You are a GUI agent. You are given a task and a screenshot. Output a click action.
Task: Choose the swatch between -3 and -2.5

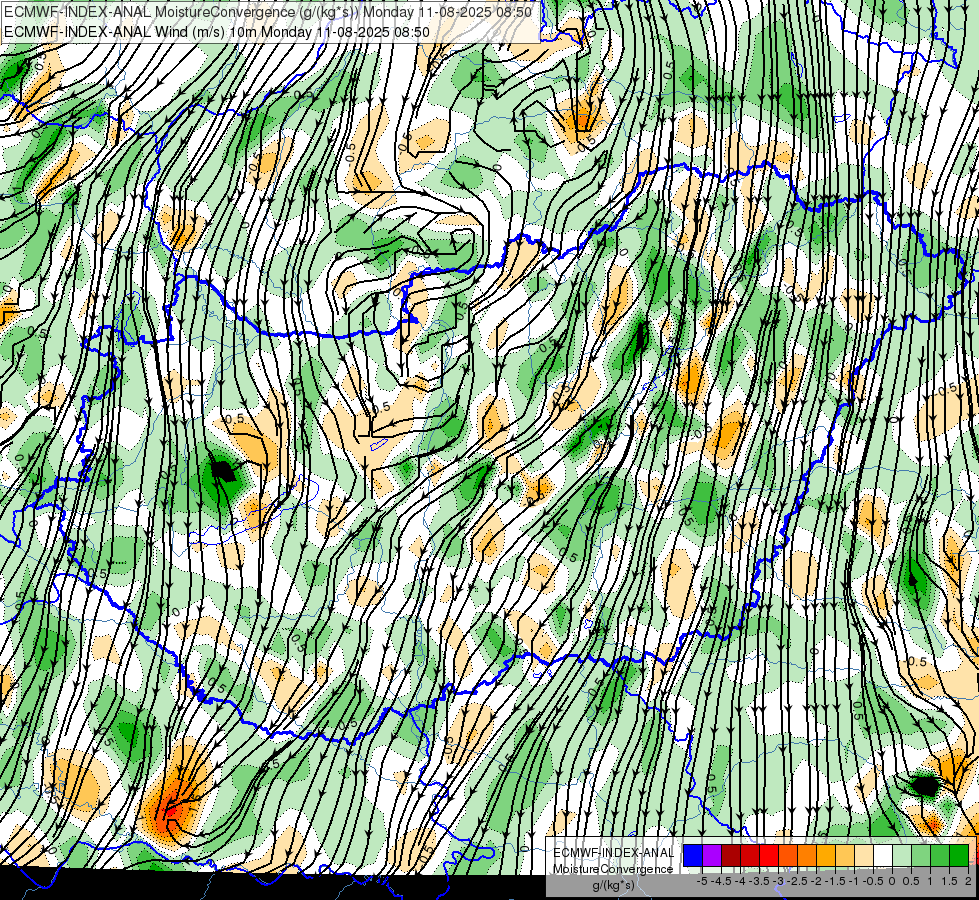[788, 855]
